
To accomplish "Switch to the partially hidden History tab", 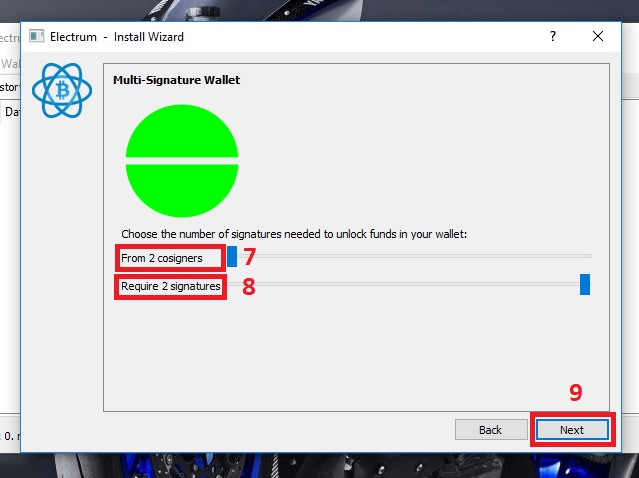I will tap(10, 87).
